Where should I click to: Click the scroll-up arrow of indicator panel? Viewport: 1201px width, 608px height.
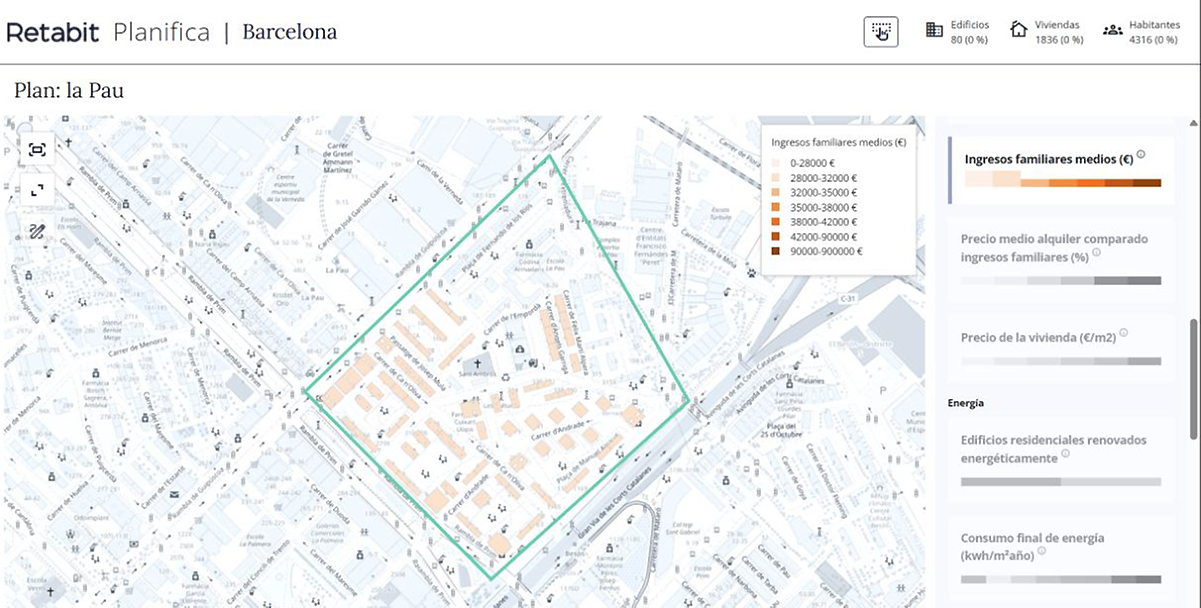1192,122
